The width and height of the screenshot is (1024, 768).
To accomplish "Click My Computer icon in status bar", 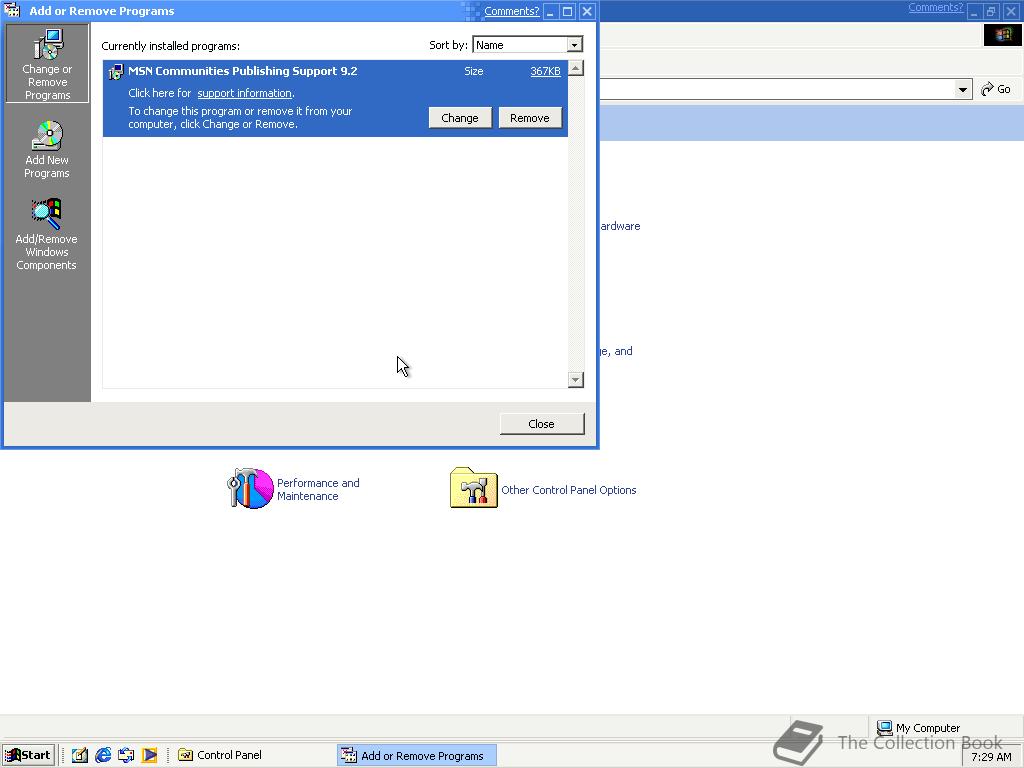I will coord(884,728).
